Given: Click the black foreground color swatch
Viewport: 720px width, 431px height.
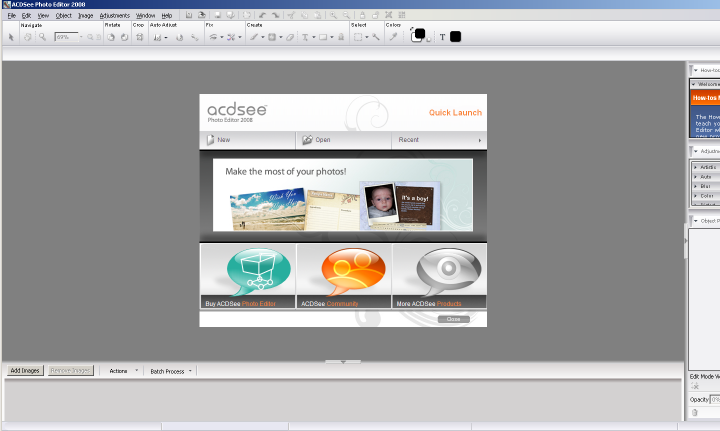Looking at the screenshot, I should (418, 34).
